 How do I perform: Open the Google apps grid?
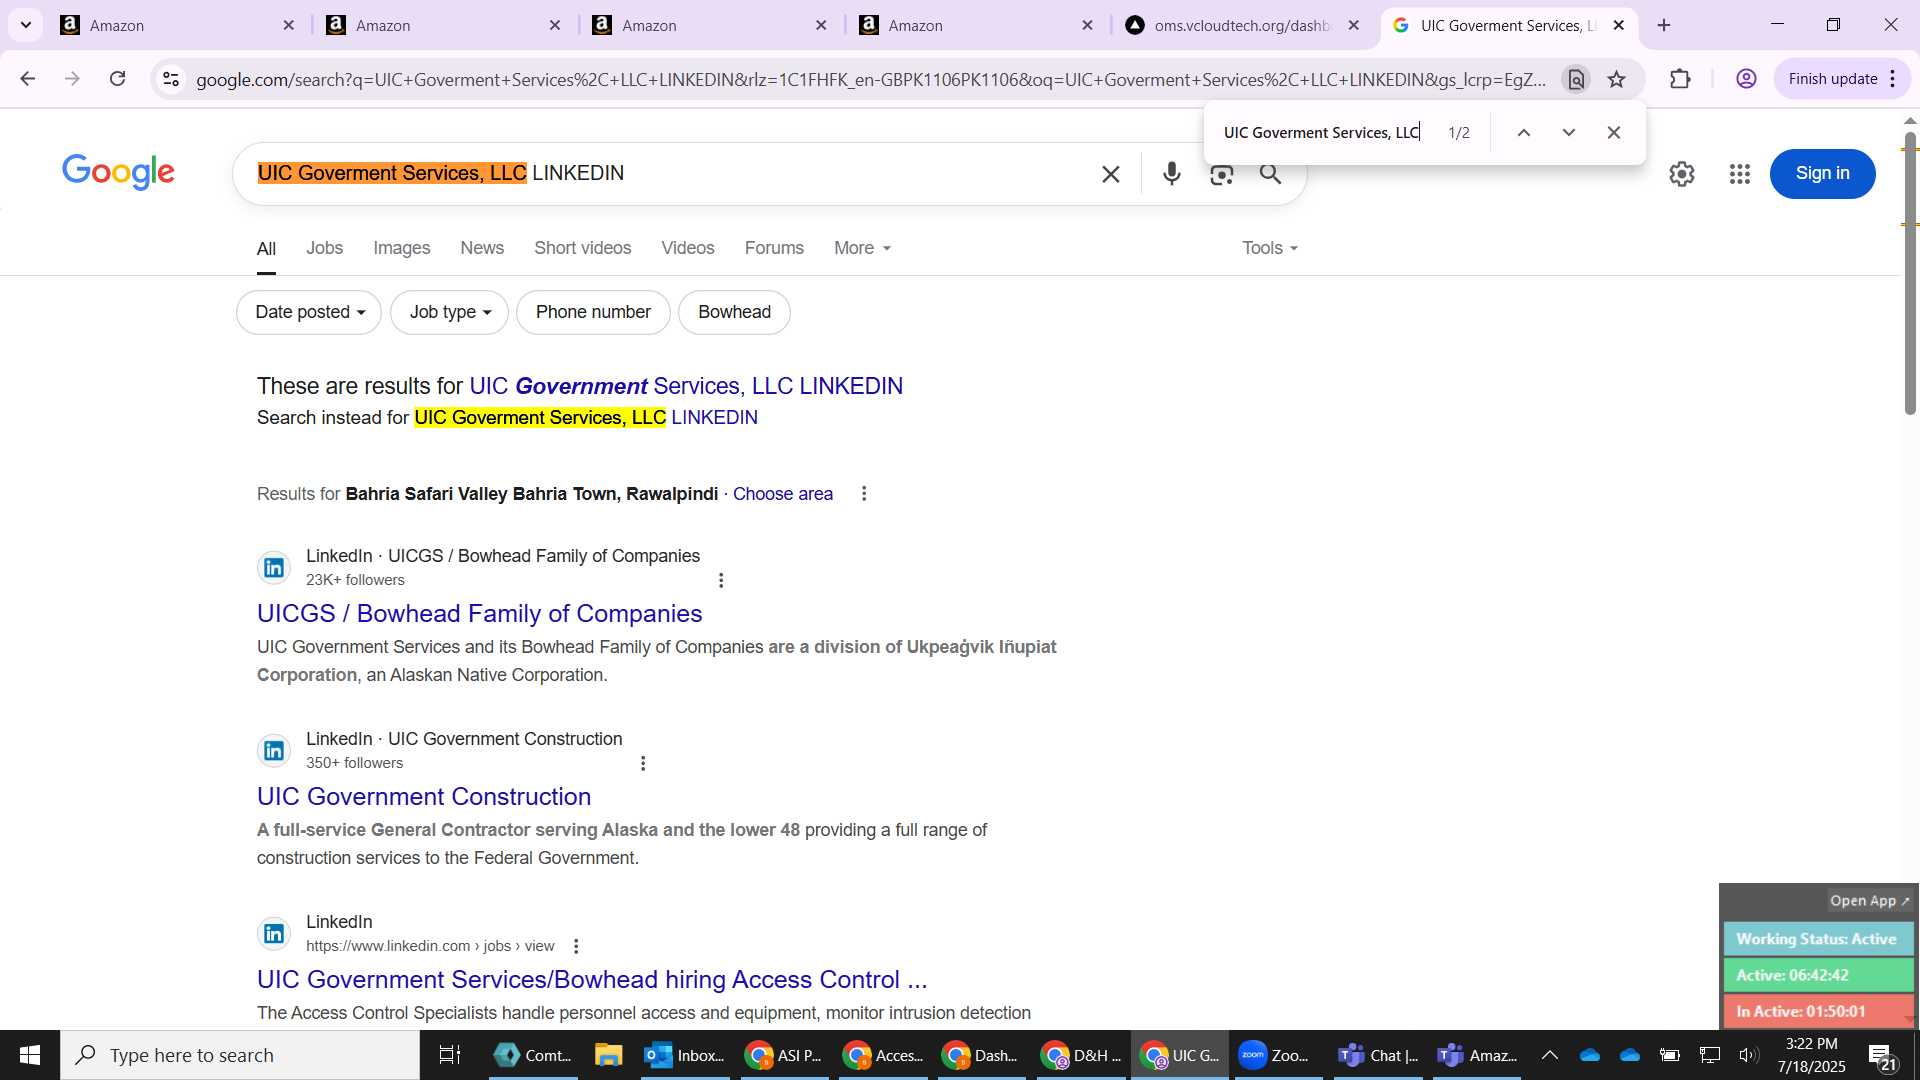tap(1740, 174)
